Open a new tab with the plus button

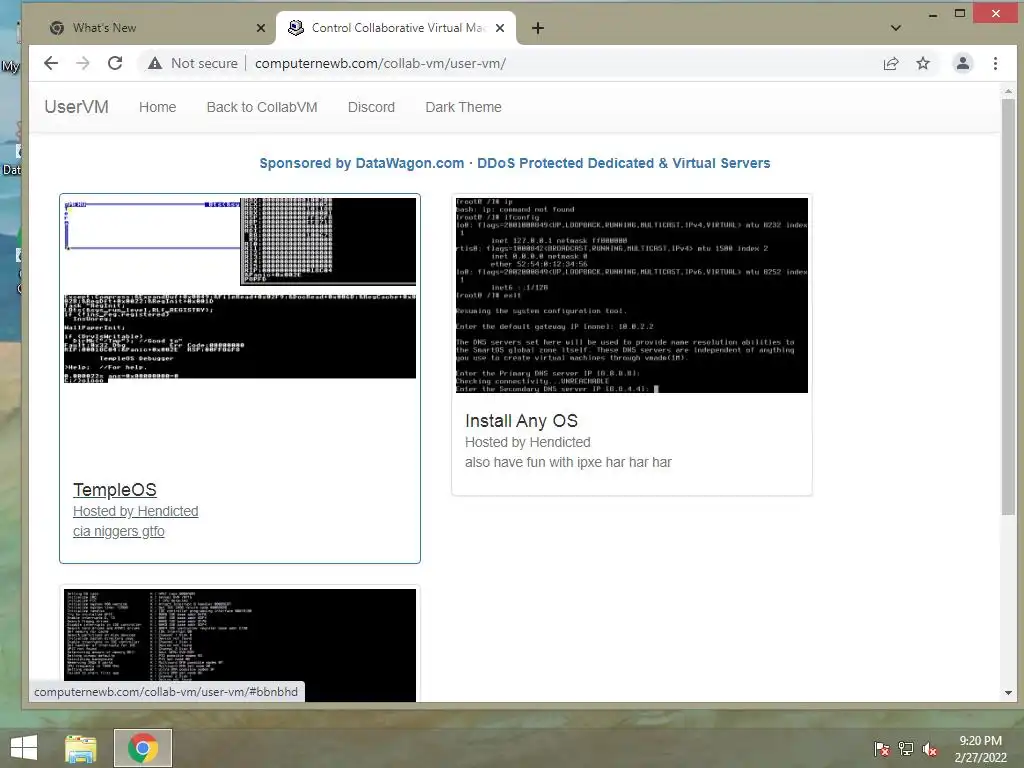(537, 28)
